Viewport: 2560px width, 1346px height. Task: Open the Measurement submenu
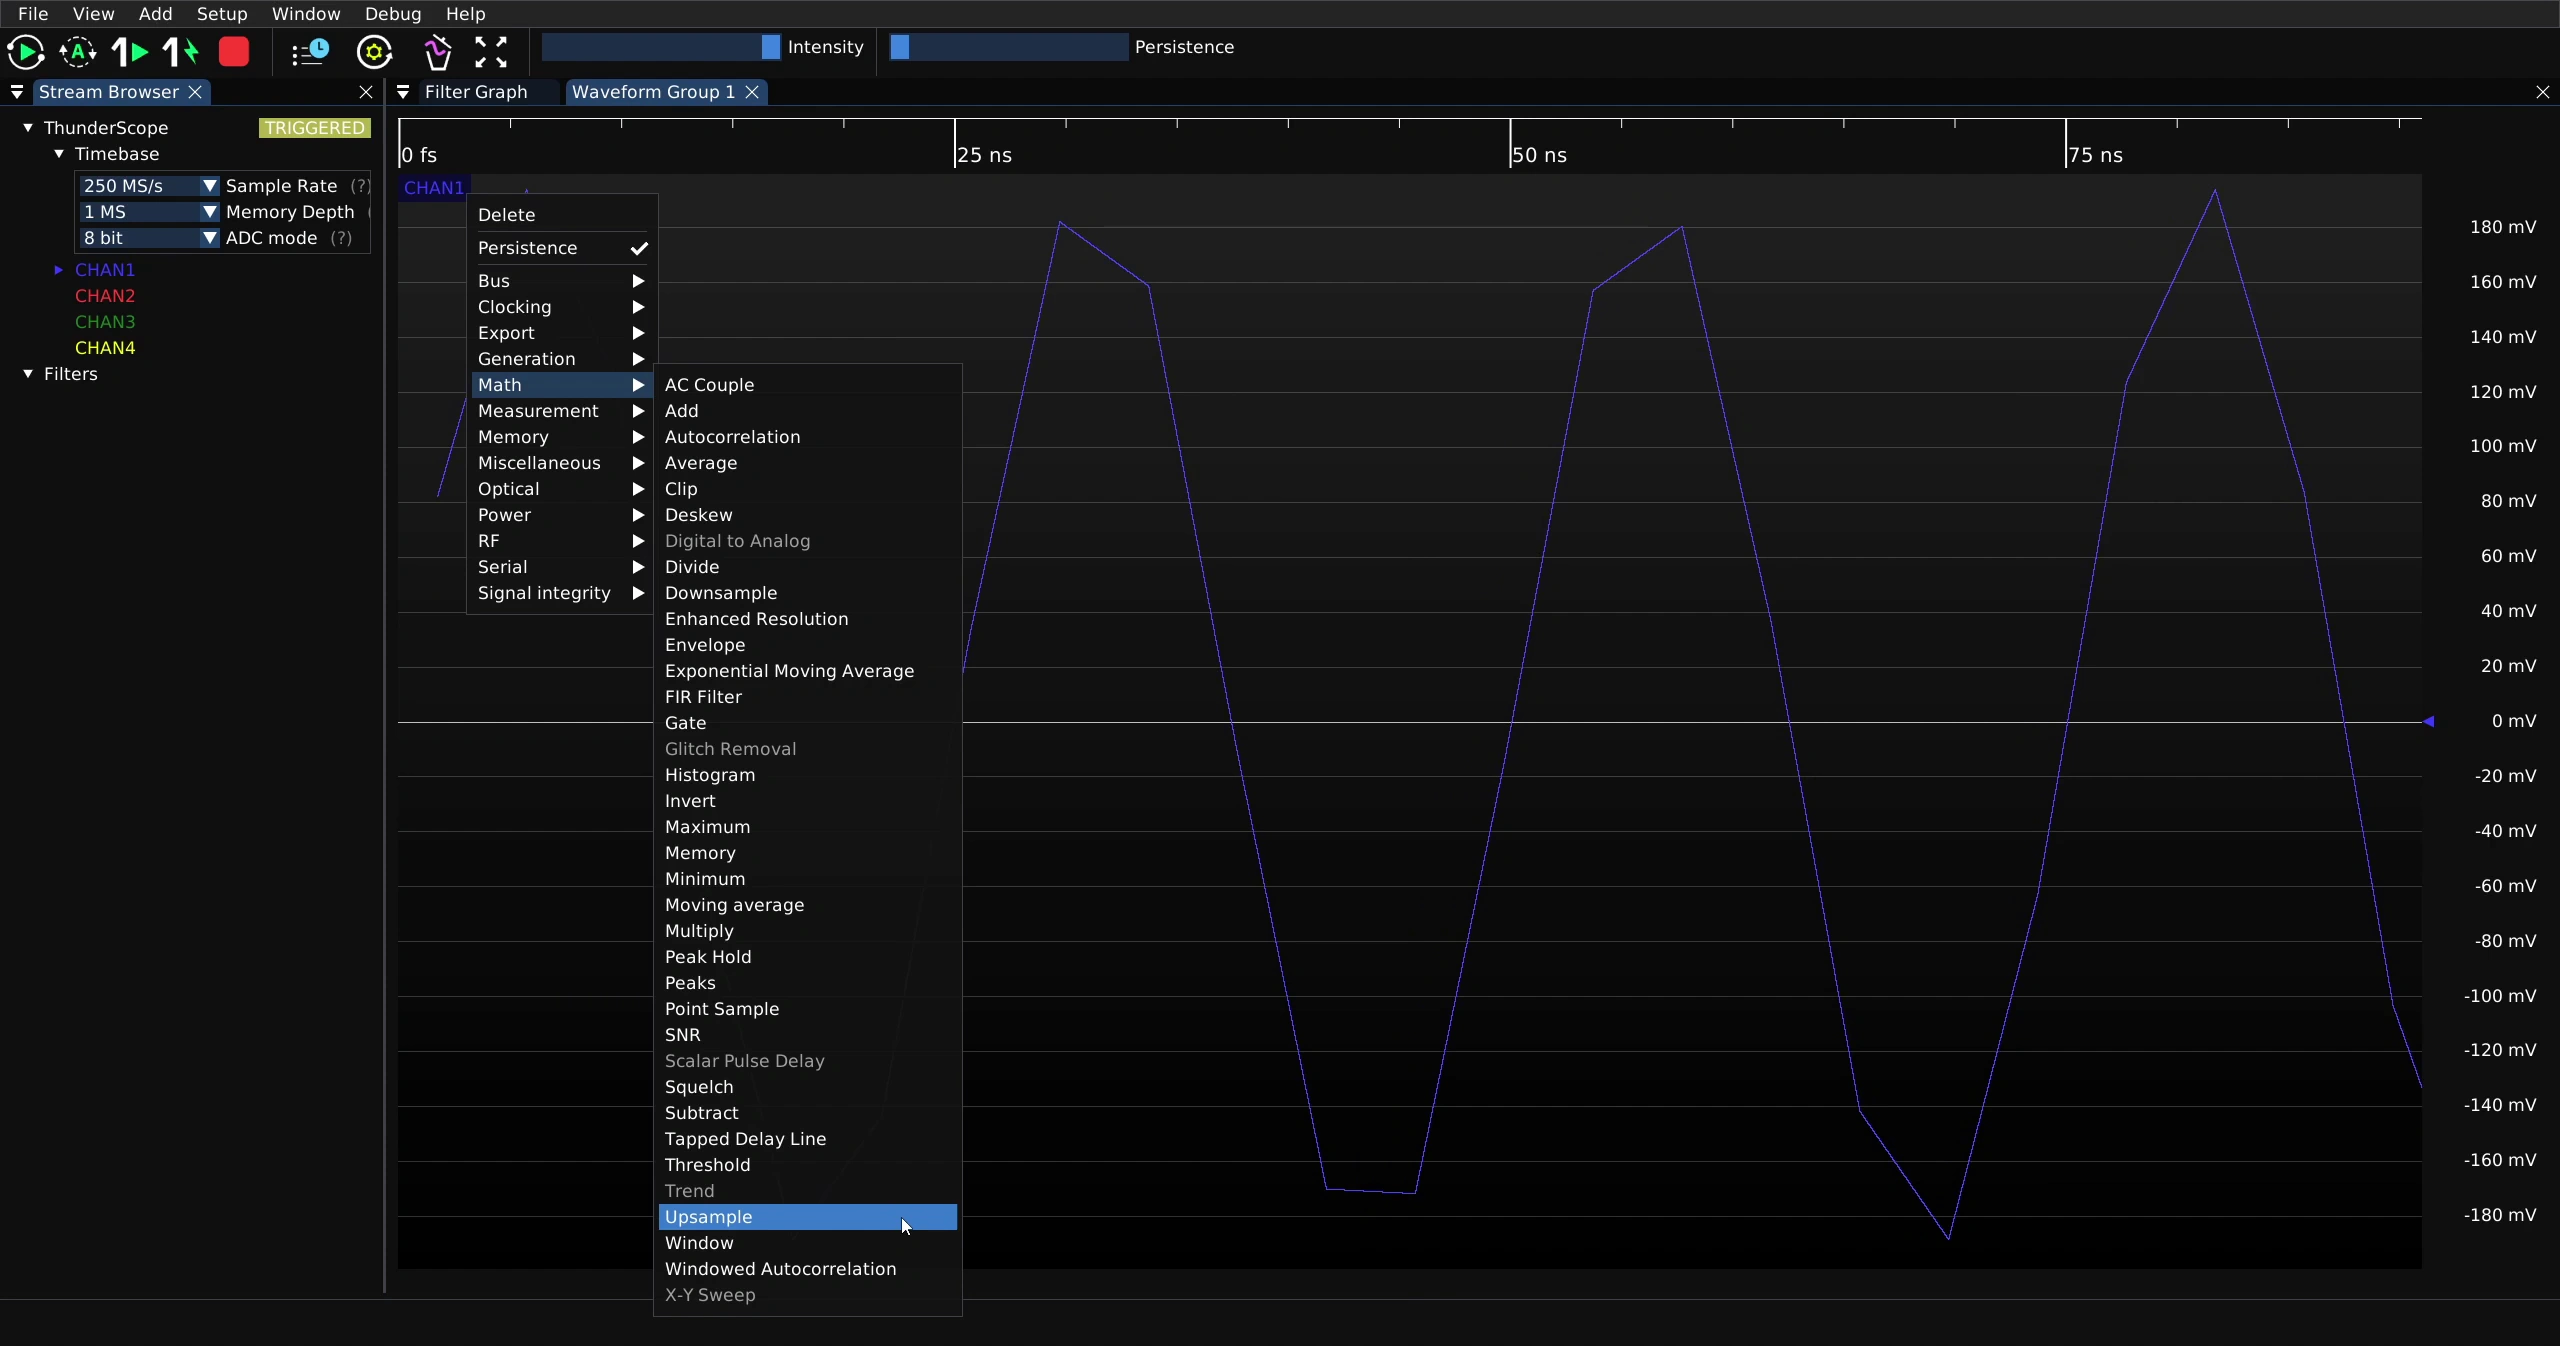(561, 411)
